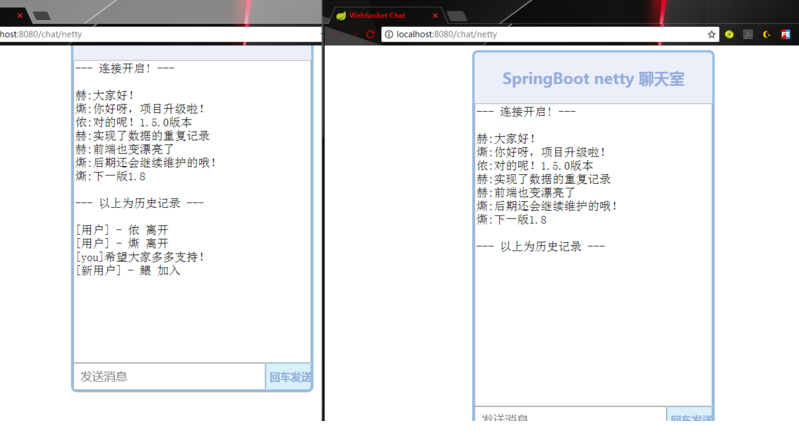Click '凘:下一版1.8' in right chat
Image resolution: width=799 pixels, height=443 pixels.
pos(512,220)
